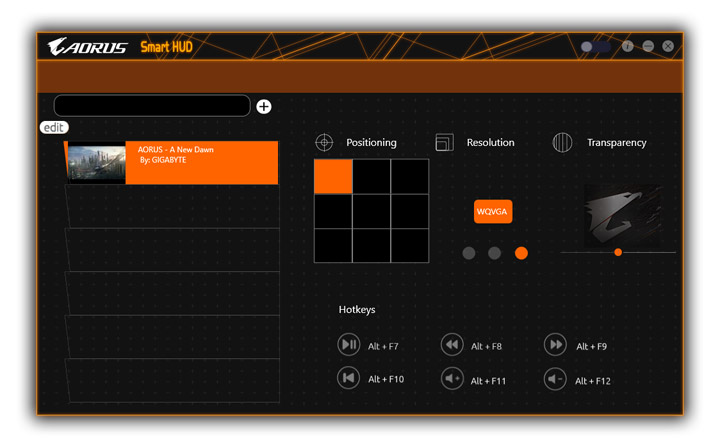Toggle the Smart HUD on/off switch
Viewport: 720px width, 448px height.
click(596, 46)
